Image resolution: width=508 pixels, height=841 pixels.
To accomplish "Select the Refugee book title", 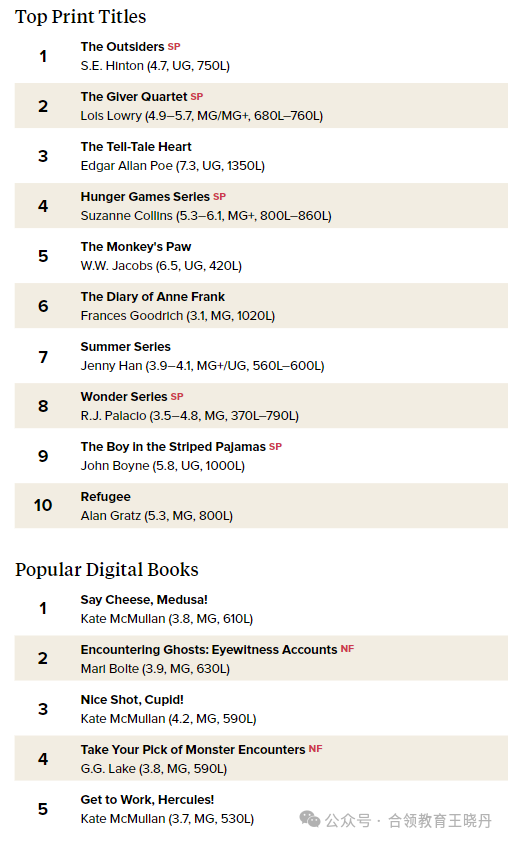I will [106, 497].
